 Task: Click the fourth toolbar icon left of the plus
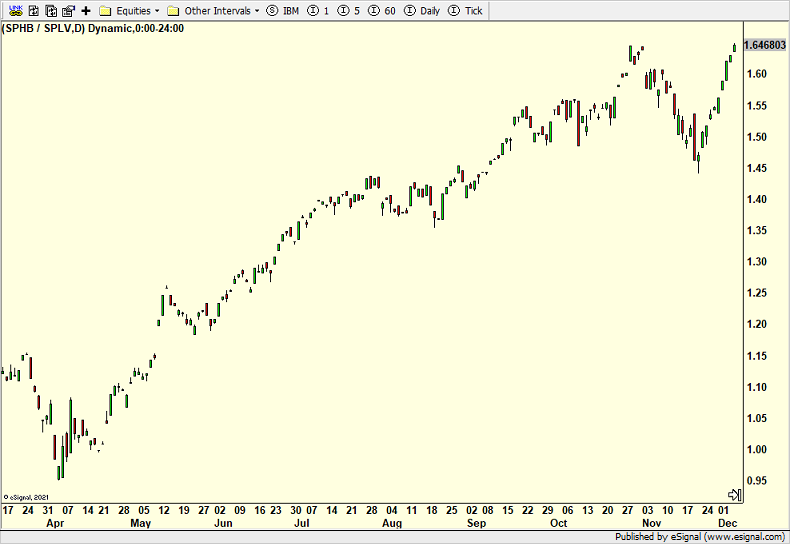(67, 10)
